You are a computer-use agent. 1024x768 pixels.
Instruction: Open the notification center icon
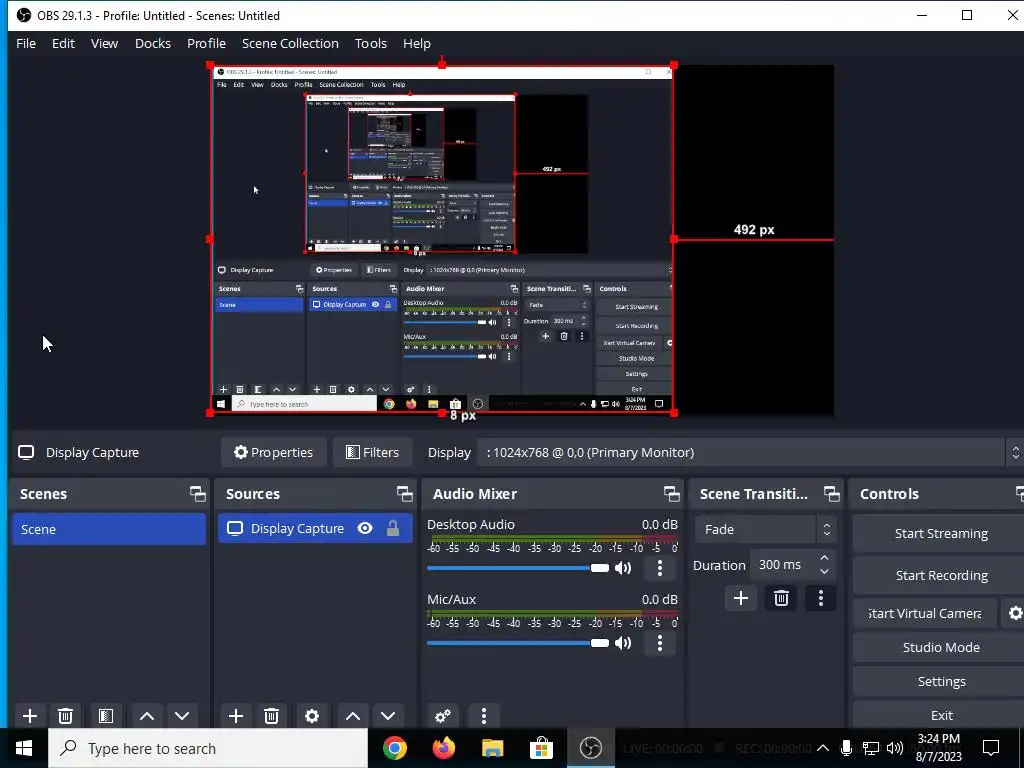pyautogui.click(x=991, y=748)
